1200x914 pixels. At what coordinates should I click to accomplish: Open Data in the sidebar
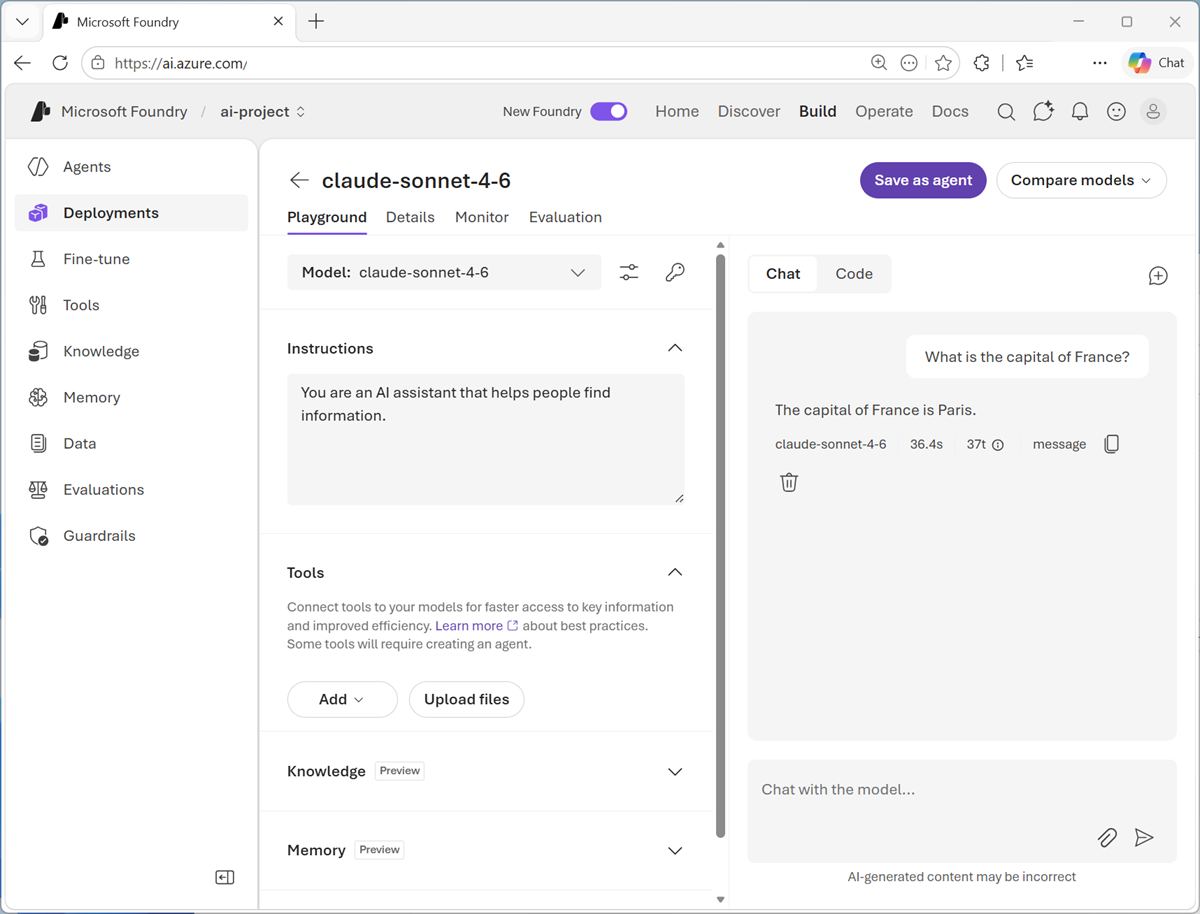pos(131,443)
